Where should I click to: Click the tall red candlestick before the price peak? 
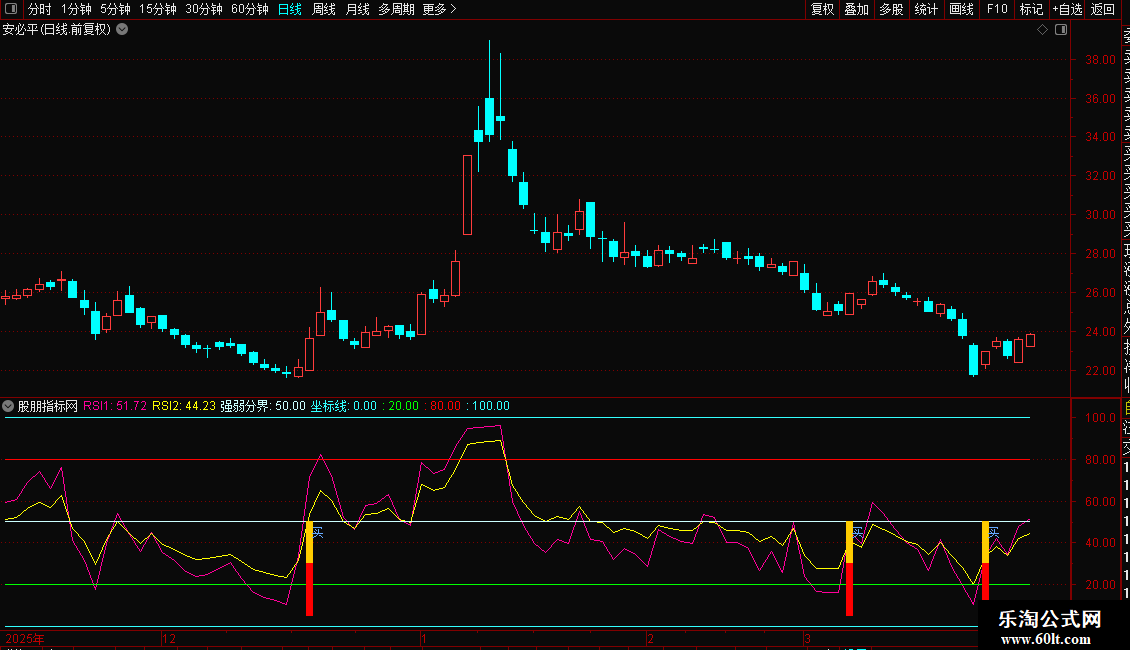coord(467,195)
